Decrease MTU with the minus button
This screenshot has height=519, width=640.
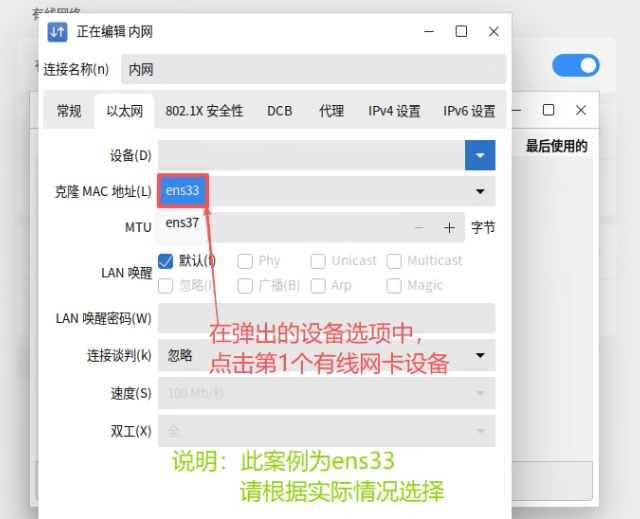418,228
